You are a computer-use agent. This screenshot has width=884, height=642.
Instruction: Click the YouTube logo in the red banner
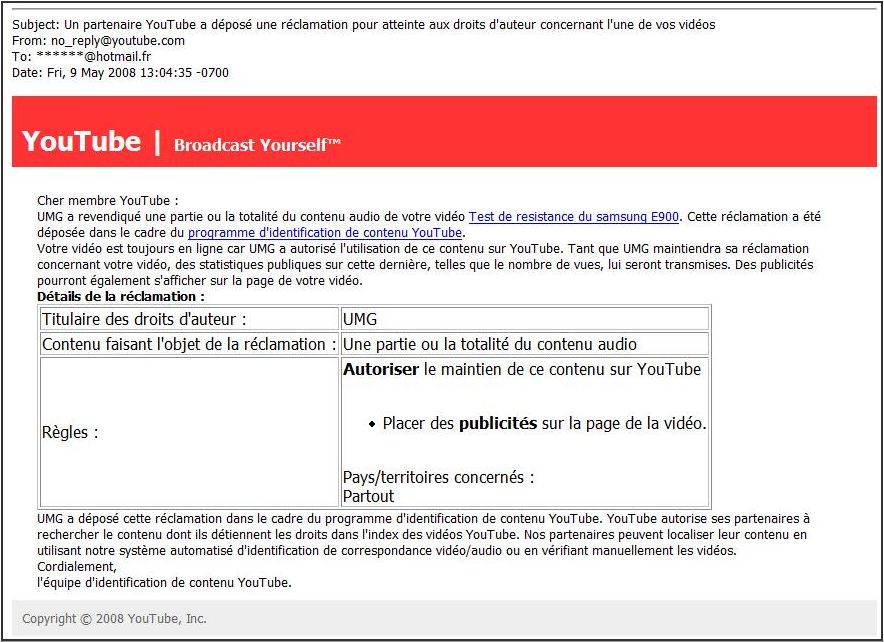(81, 140)
